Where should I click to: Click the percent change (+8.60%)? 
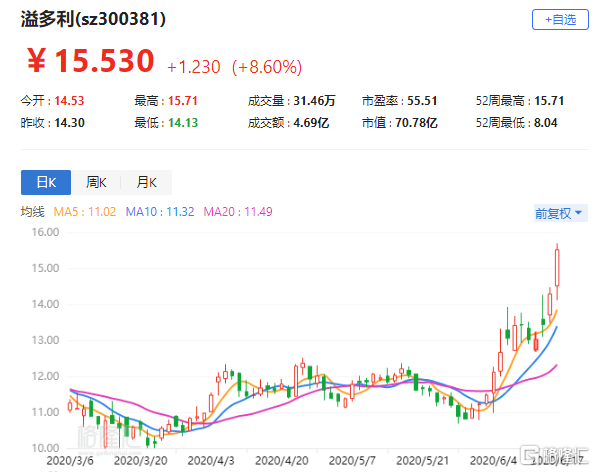(x=267, y=67)
